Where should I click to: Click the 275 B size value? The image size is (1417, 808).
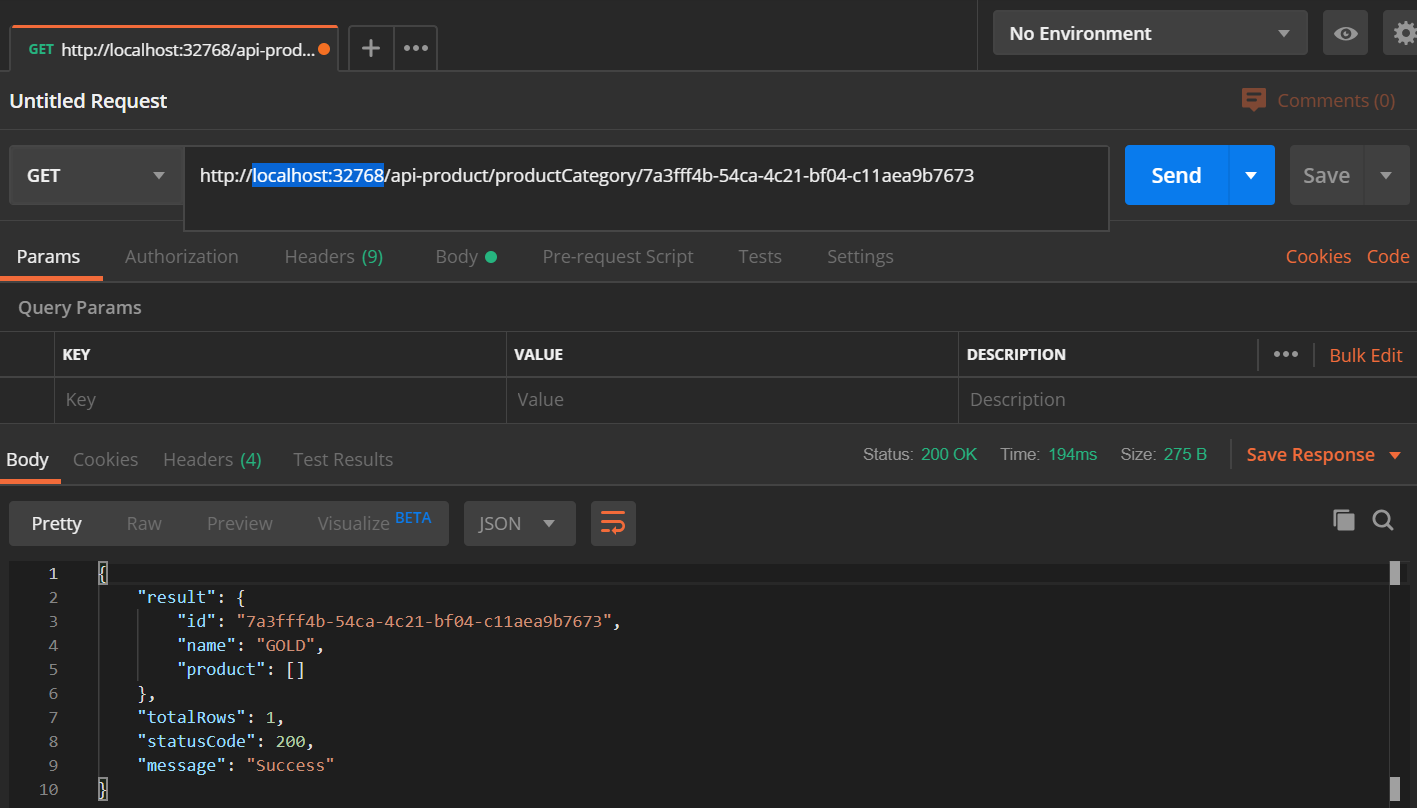[1185, 454]
